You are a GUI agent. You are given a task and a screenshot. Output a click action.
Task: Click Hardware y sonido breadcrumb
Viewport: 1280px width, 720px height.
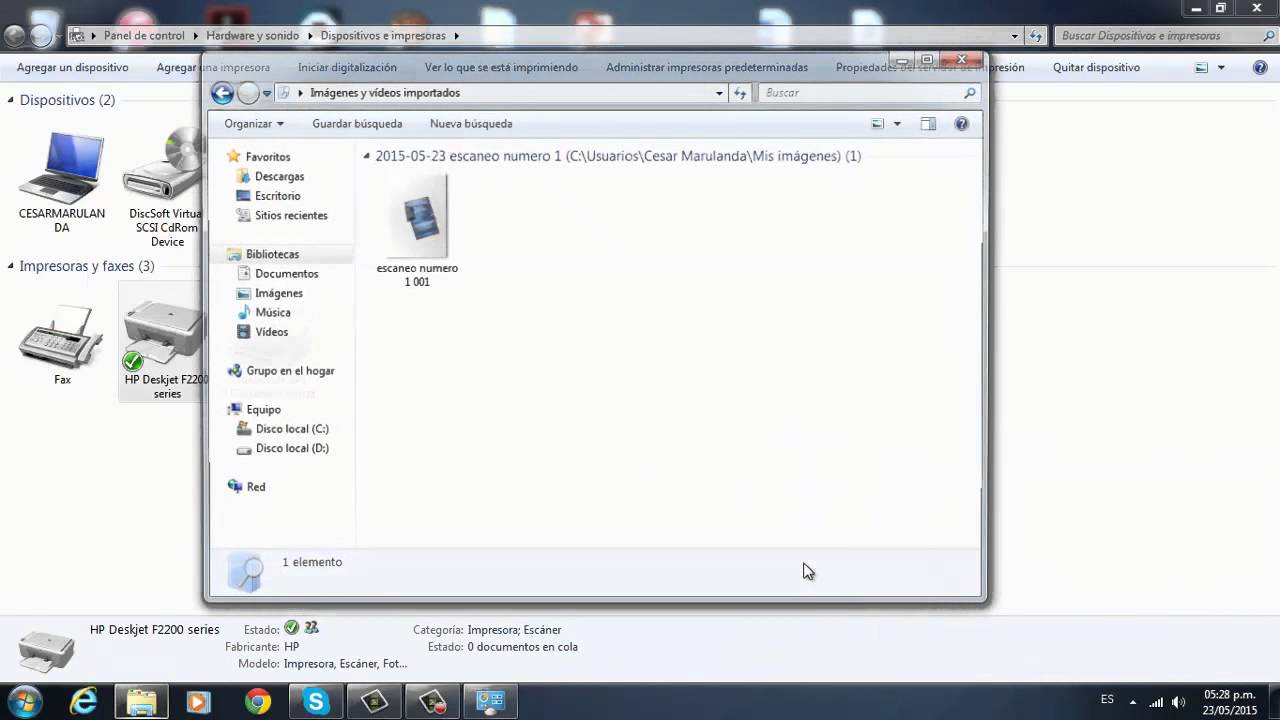[253, 36]
